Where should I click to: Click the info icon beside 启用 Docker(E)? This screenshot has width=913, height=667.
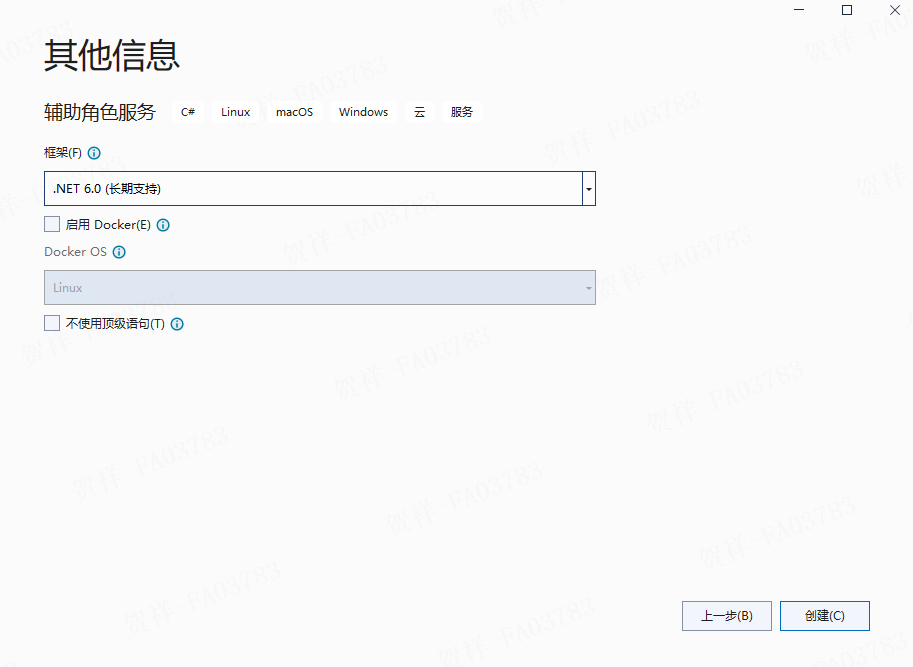point(163,225)
